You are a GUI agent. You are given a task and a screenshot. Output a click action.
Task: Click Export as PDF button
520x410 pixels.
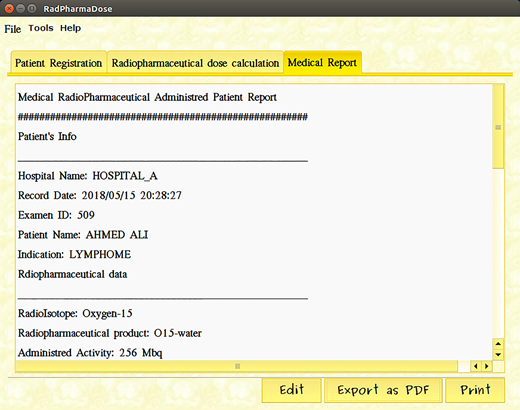tap(383, 390)
